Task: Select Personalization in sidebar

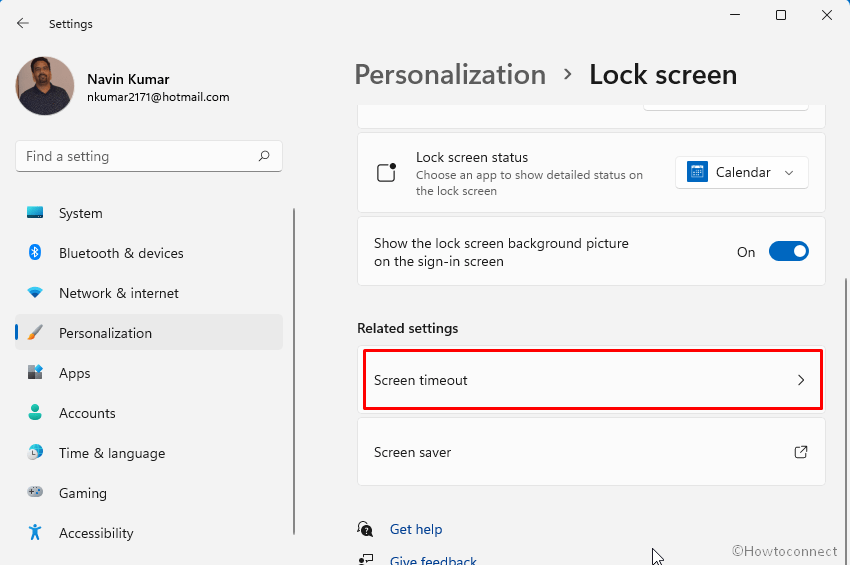Action: click(x=149, y=332)
